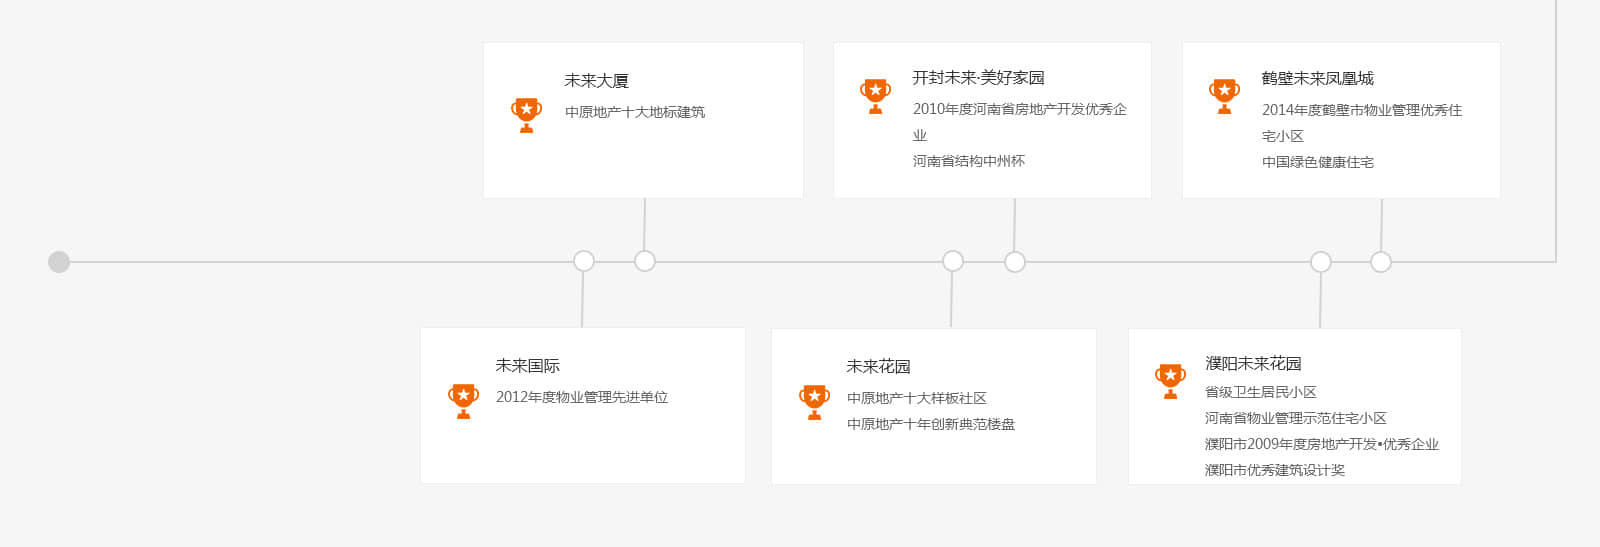
Task: Click text 河南省物业管理示范住宅小区
Action: pyautogui.click(x=1296, y=418)
